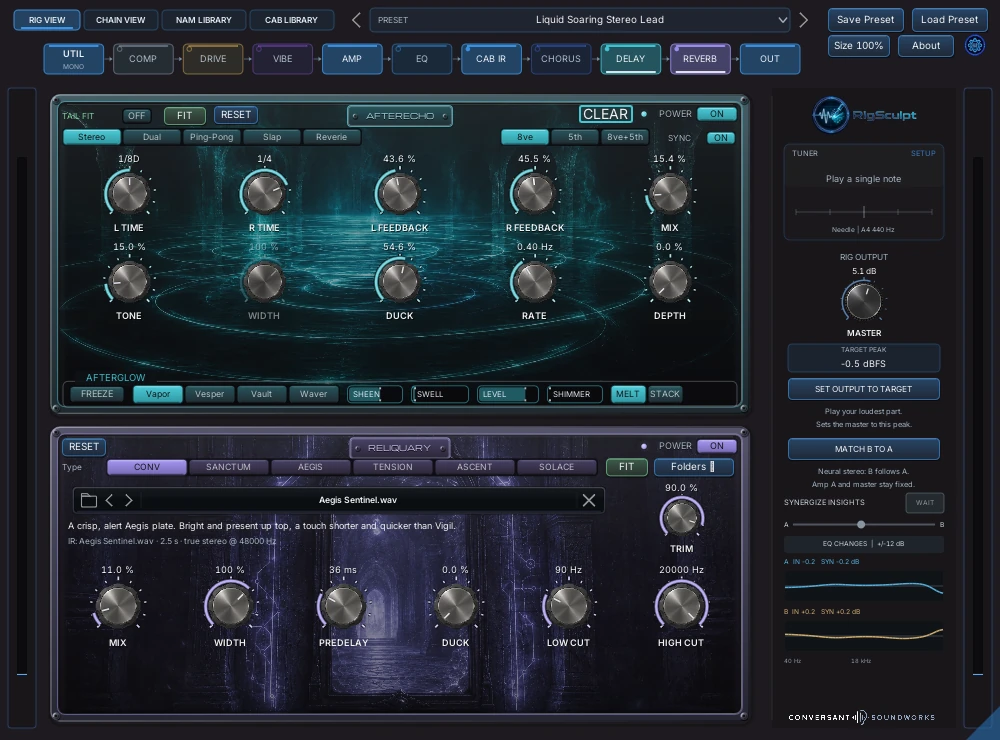This screenshot has width=1000, height=740.
Task: Click the reverb WIDTH knob
Action: [x=230, y=606]
